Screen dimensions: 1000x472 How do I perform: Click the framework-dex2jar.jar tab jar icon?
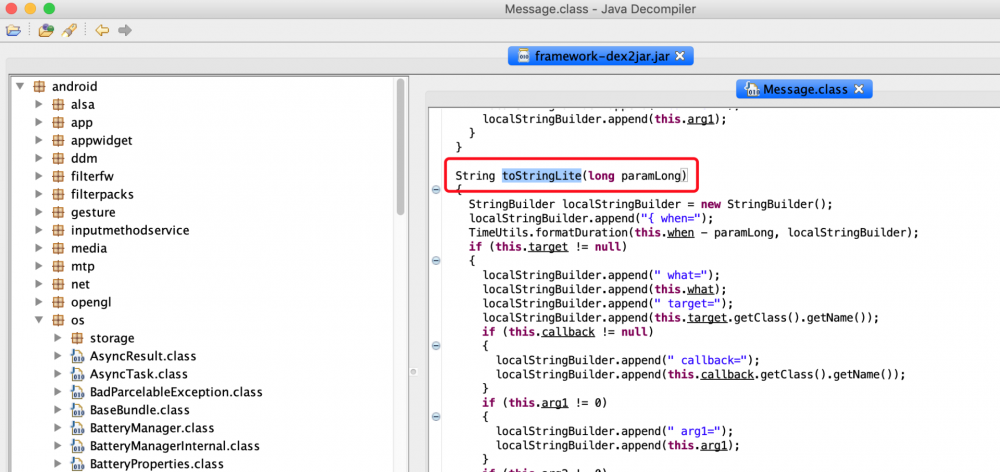(523, 56)
